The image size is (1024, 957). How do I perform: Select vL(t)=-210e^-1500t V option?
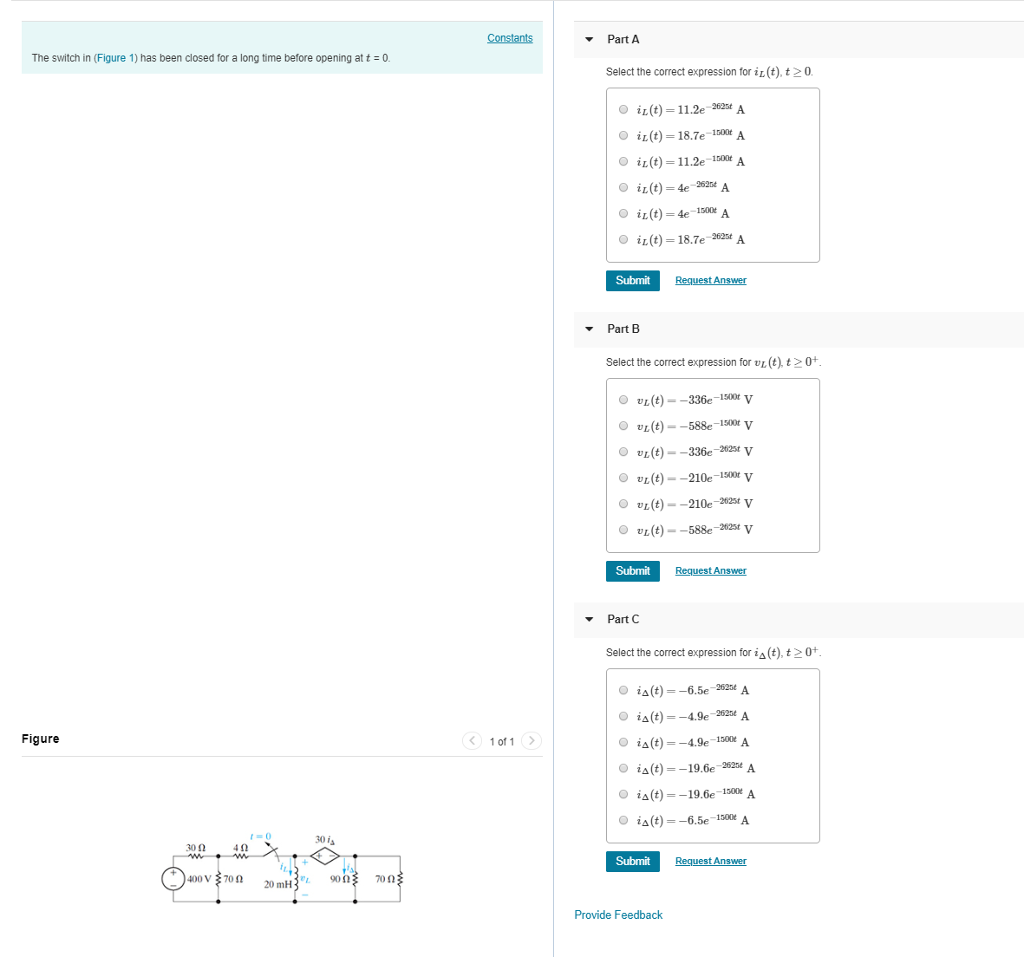tap(623, 478)
